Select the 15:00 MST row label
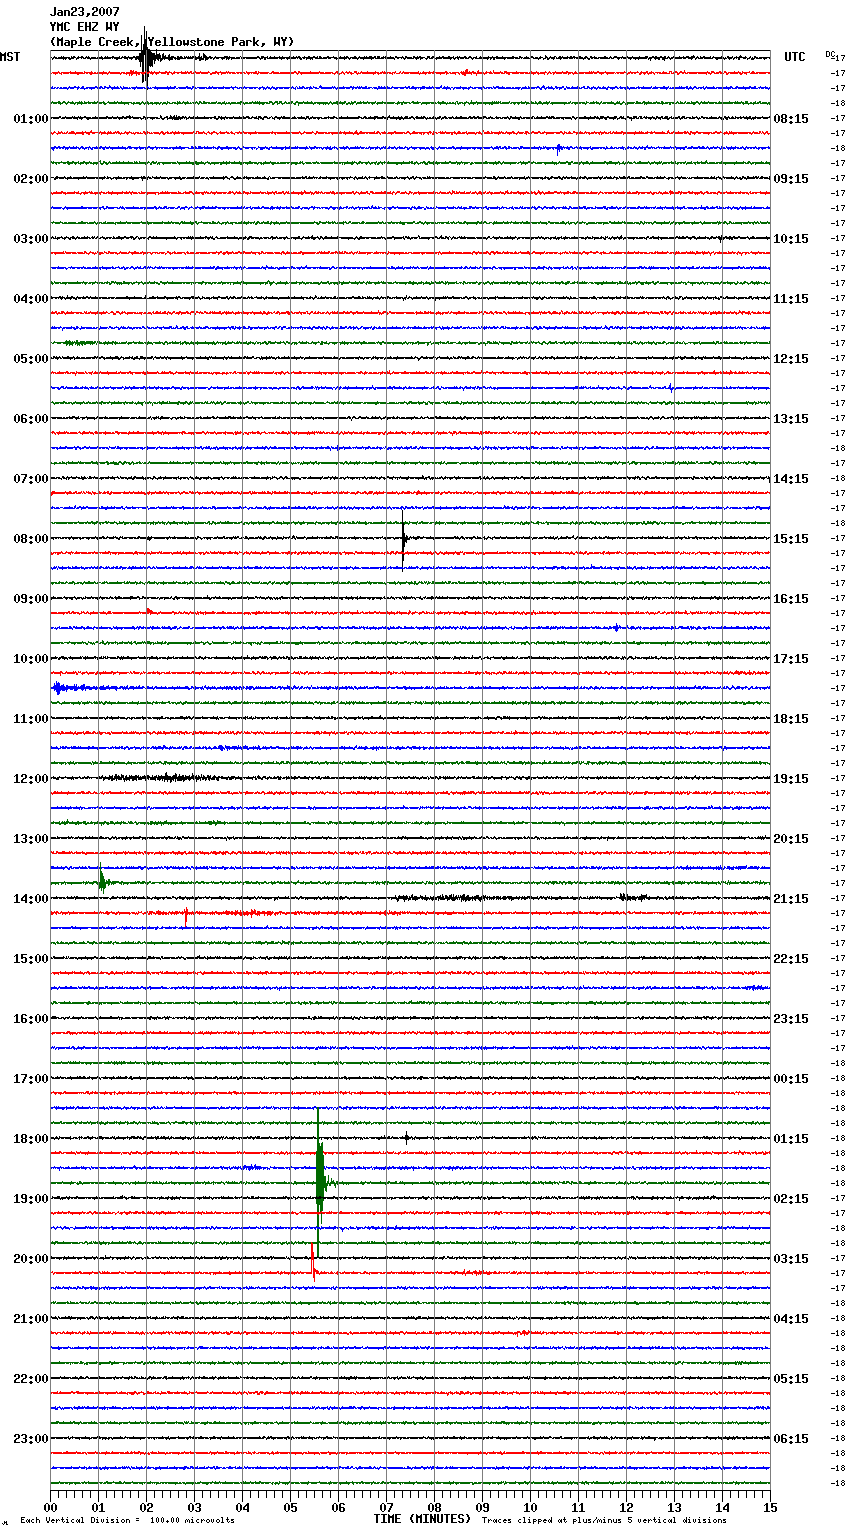 pos(30,959)
